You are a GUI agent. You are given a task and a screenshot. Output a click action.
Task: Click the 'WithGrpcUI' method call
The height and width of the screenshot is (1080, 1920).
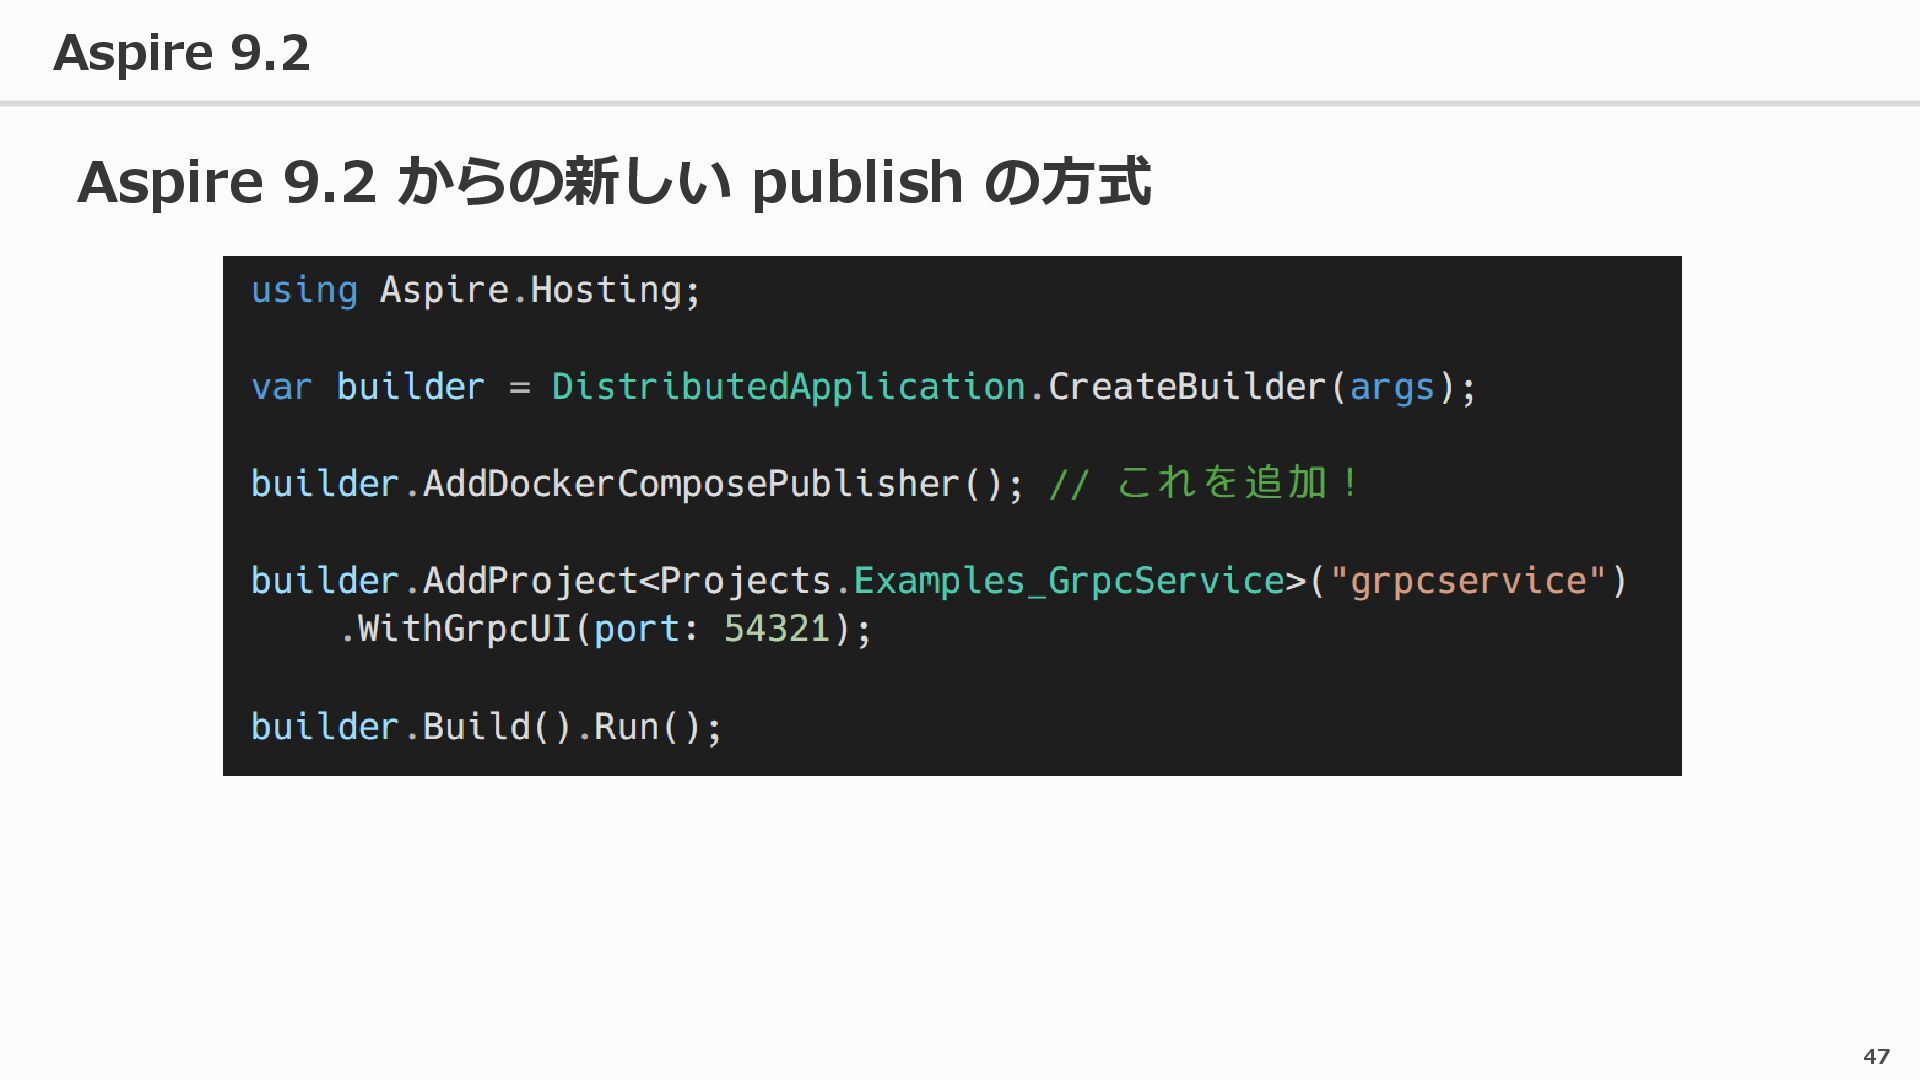pos(464,629)
